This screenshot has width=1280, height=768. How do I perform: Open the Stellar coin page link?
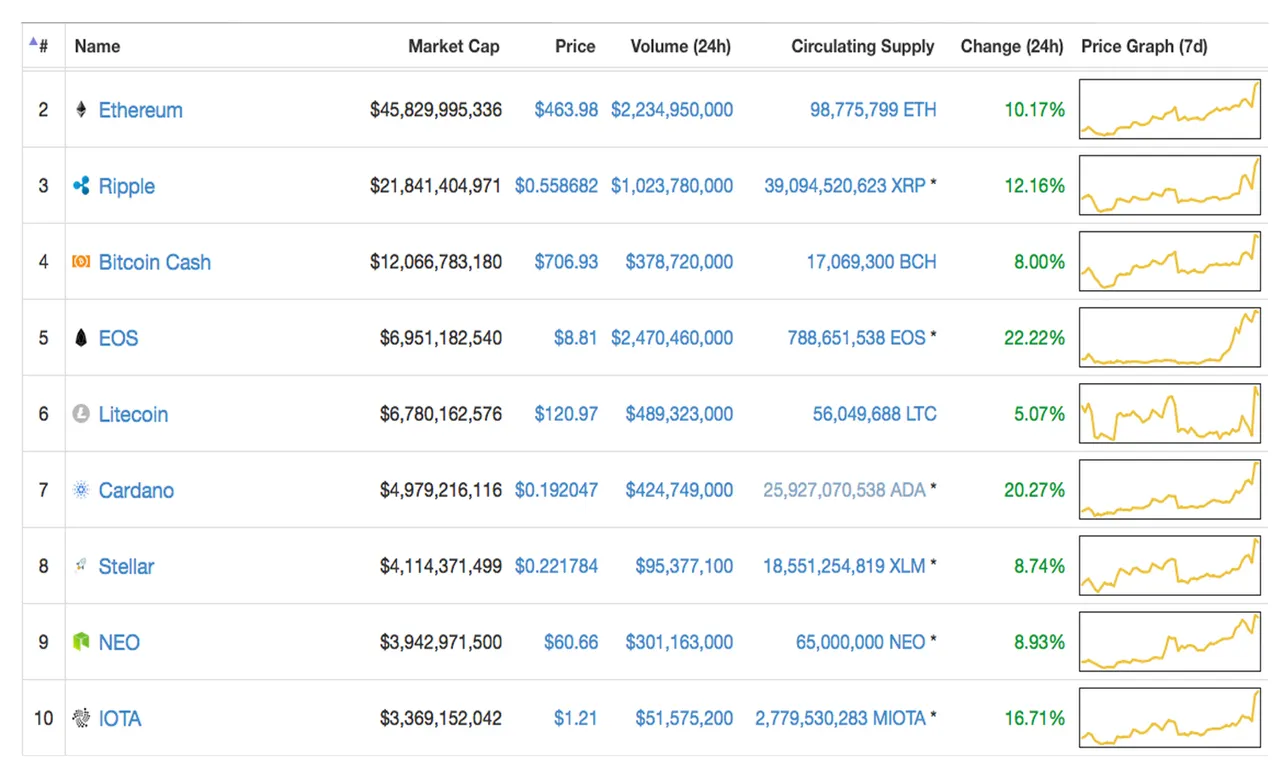click(x=126, y=566)
